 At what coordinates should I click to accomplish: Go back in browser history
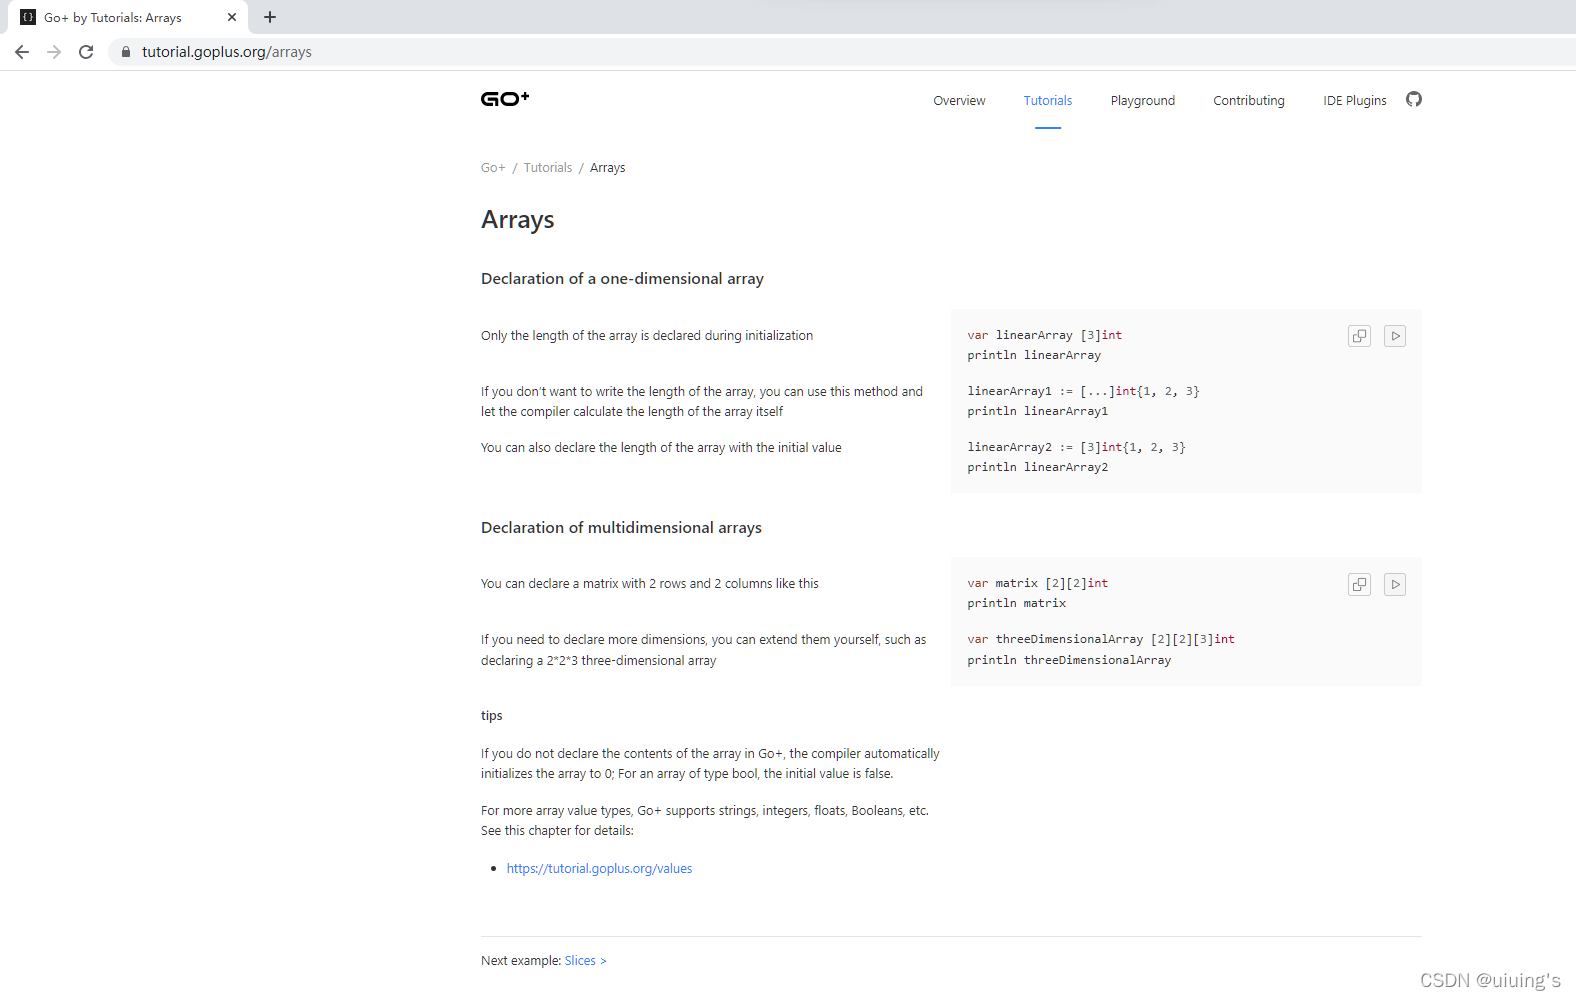pyautogui.click(x=22, y=52)
